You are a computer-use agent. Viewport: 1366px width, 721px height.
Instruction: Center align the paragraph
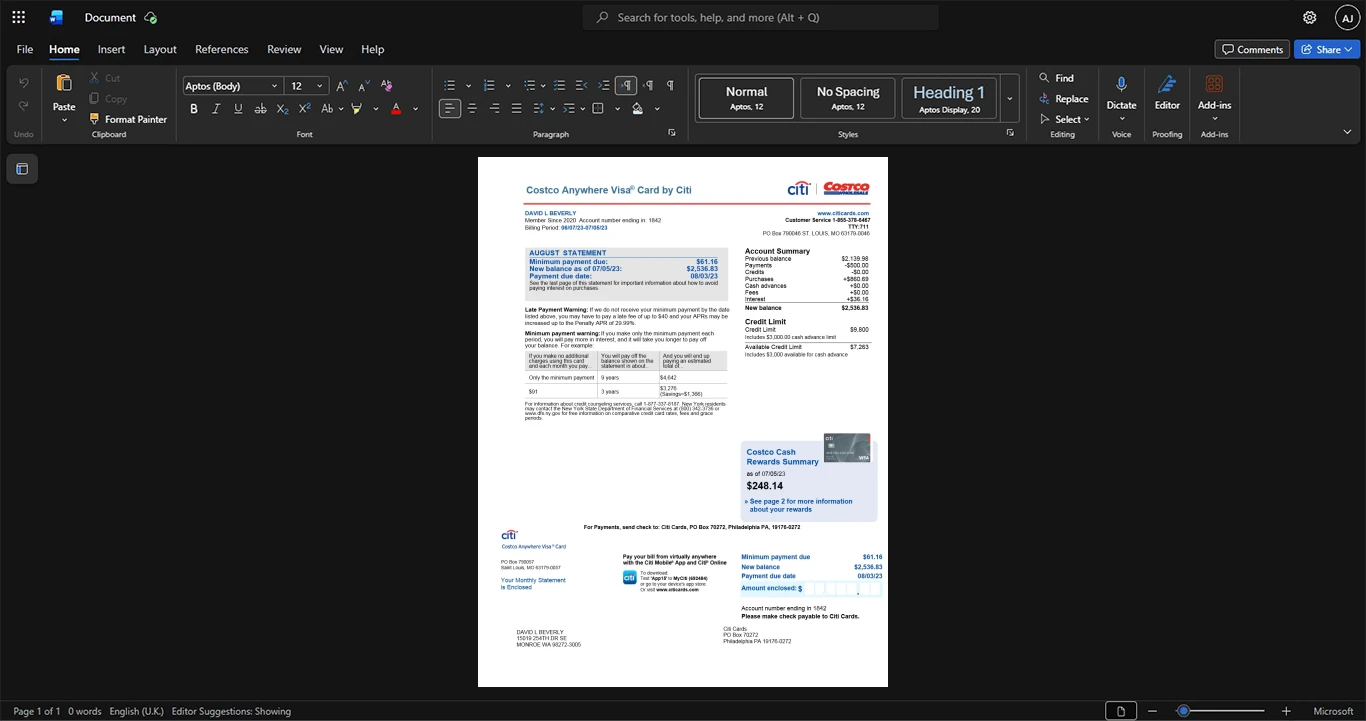point(472,108)
